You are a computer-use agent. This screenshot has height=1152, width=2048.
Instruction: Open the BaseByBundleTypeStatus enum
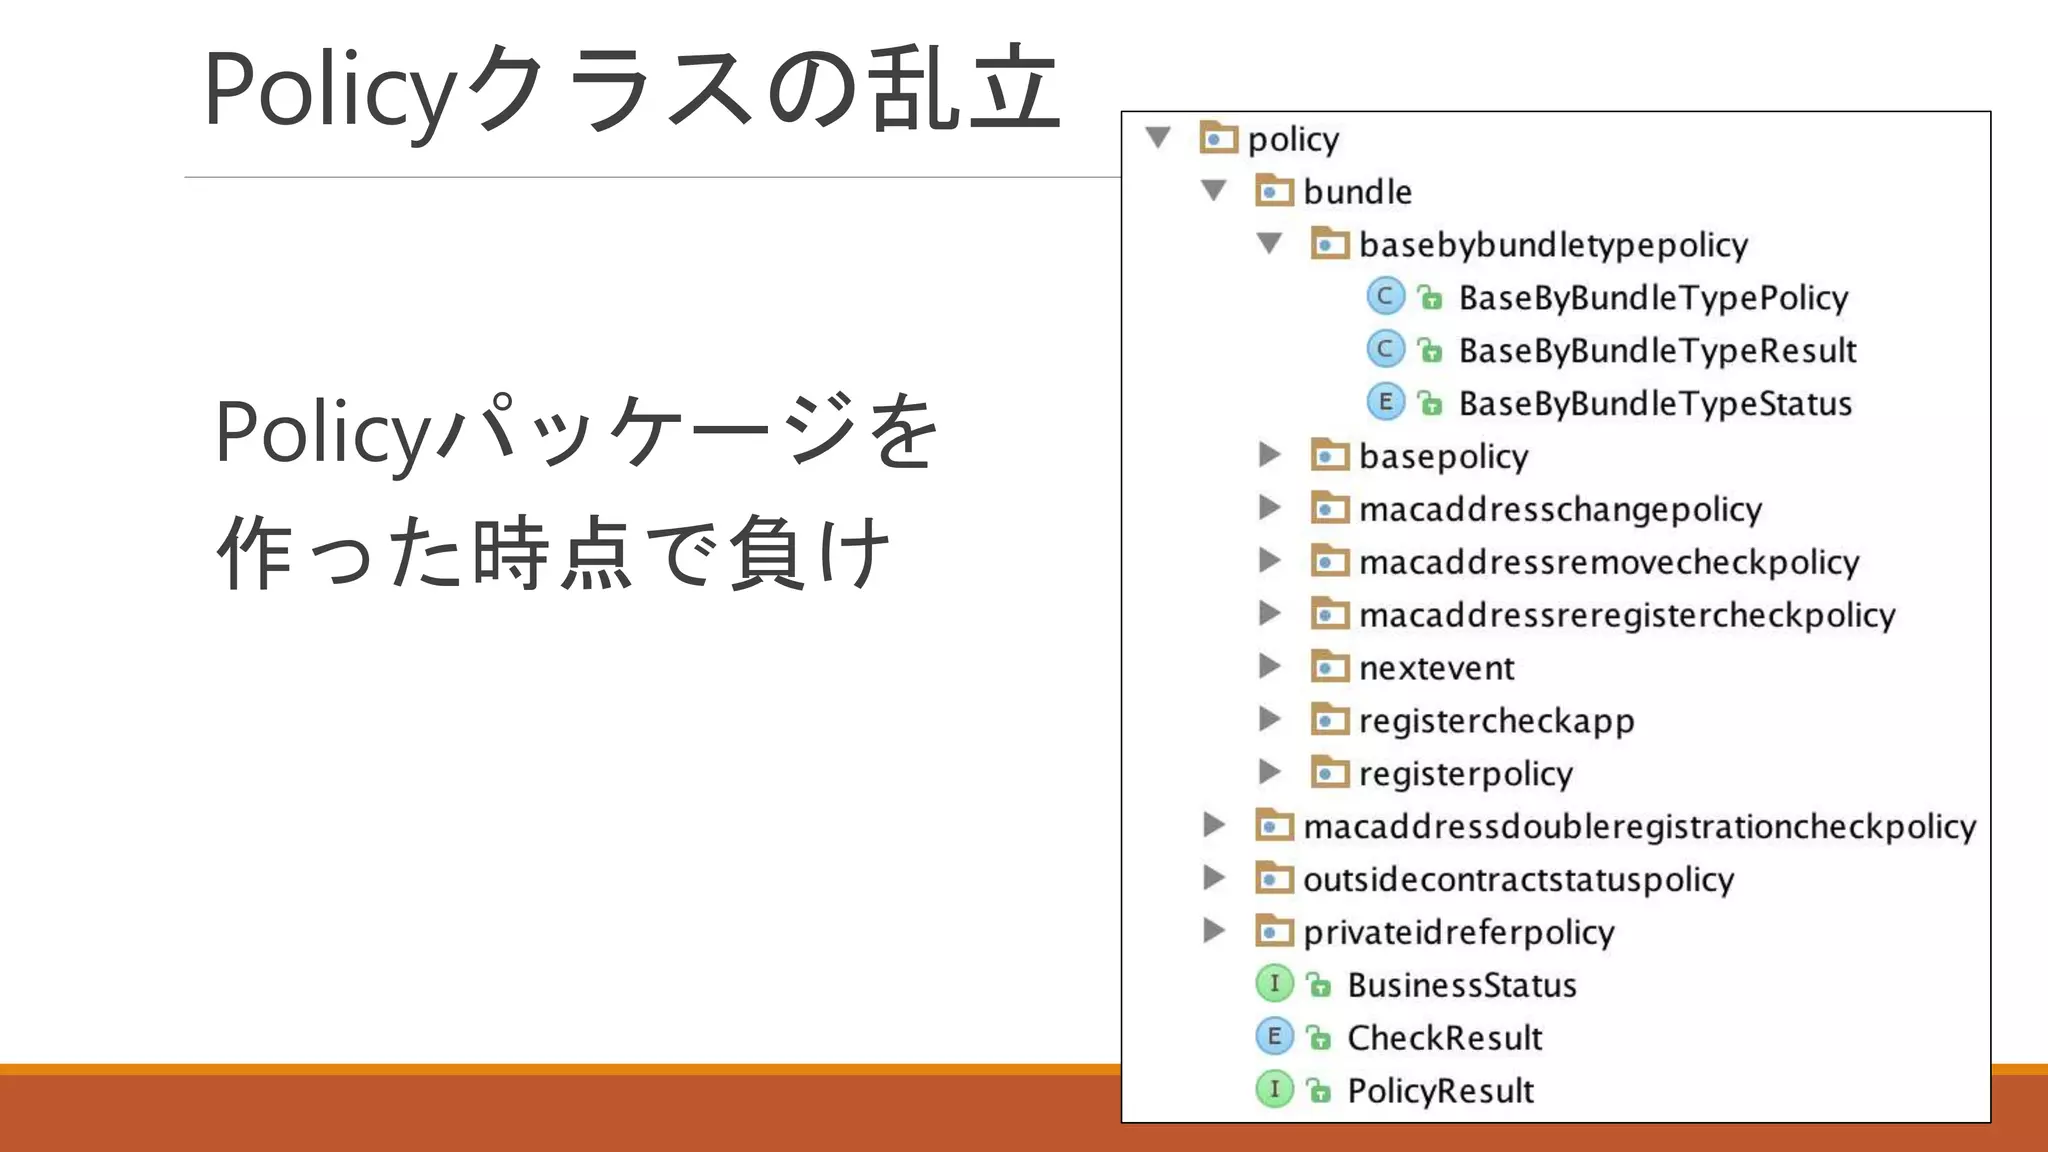point(1656,404)
